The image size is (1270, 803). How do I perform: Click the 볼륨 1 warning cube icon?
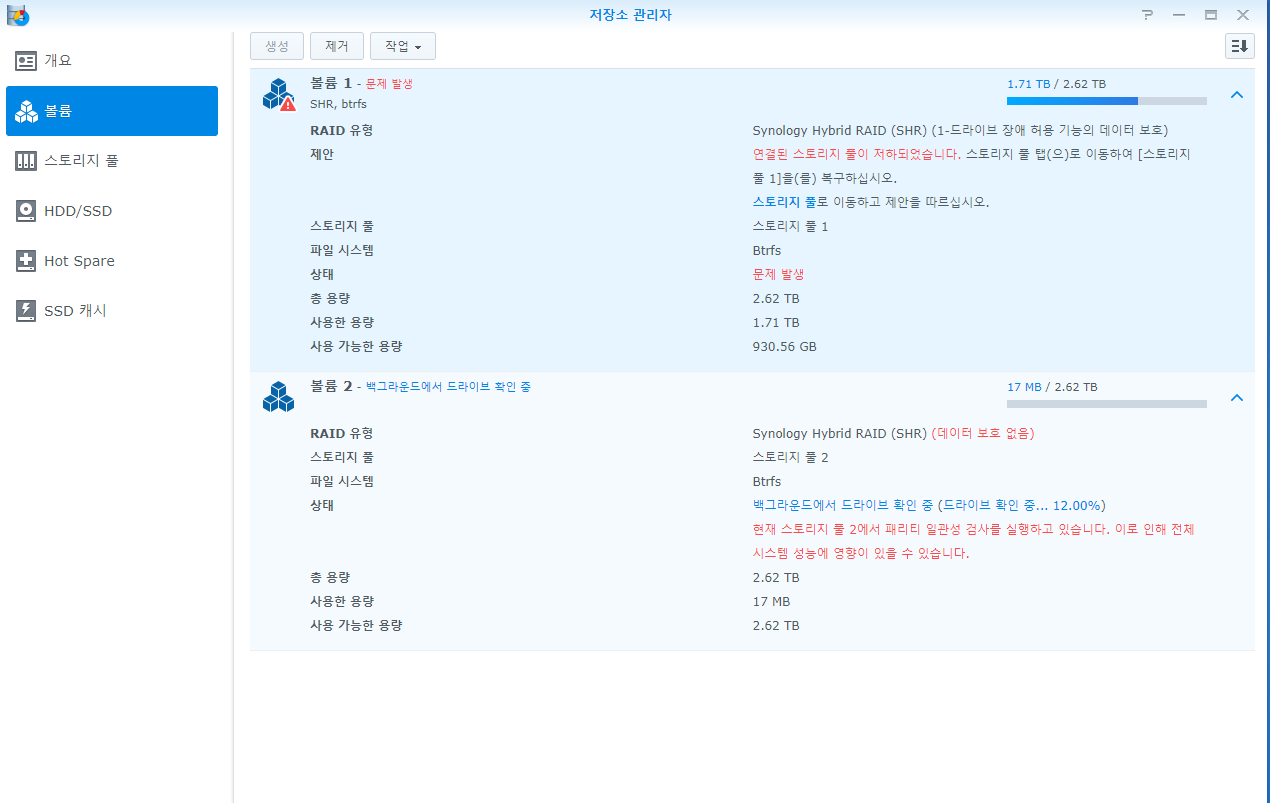point(279,94)
